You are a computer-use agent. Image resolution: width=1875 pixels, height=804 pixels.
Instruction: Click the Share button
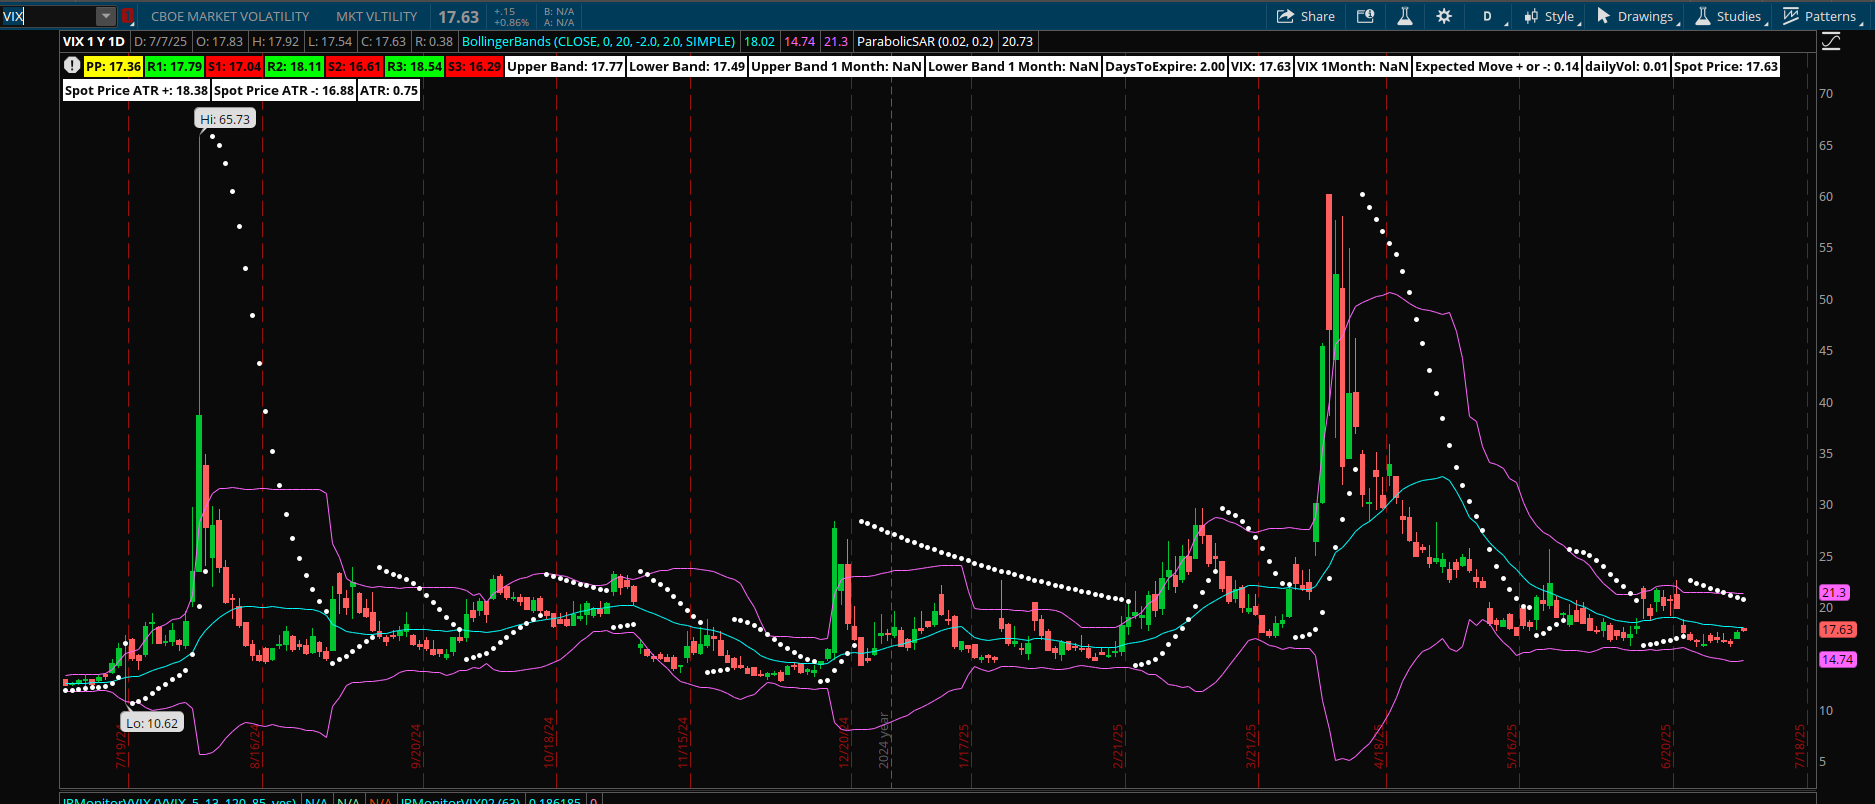[1306, 16]
